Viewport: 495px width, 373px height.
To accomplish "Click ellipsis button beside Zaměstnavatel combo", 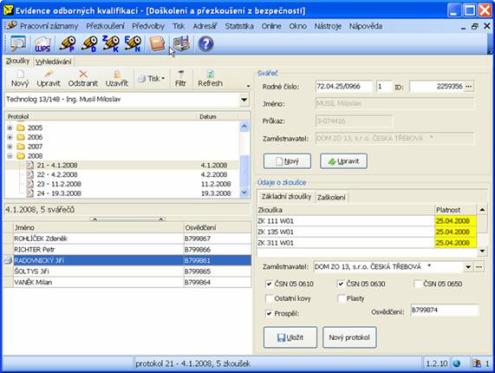I will pyautogui.click(x=479, y=267).
